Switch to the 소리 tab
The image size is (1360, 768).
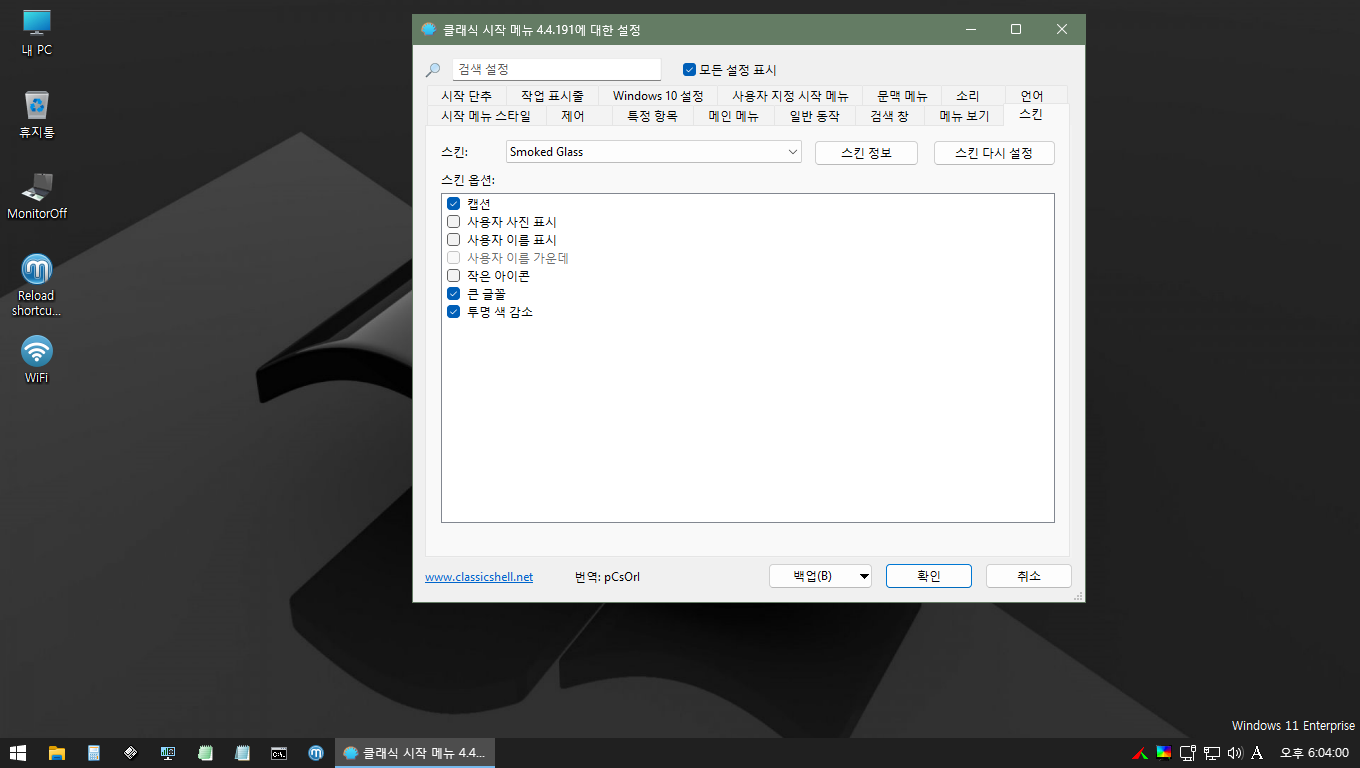967,96
